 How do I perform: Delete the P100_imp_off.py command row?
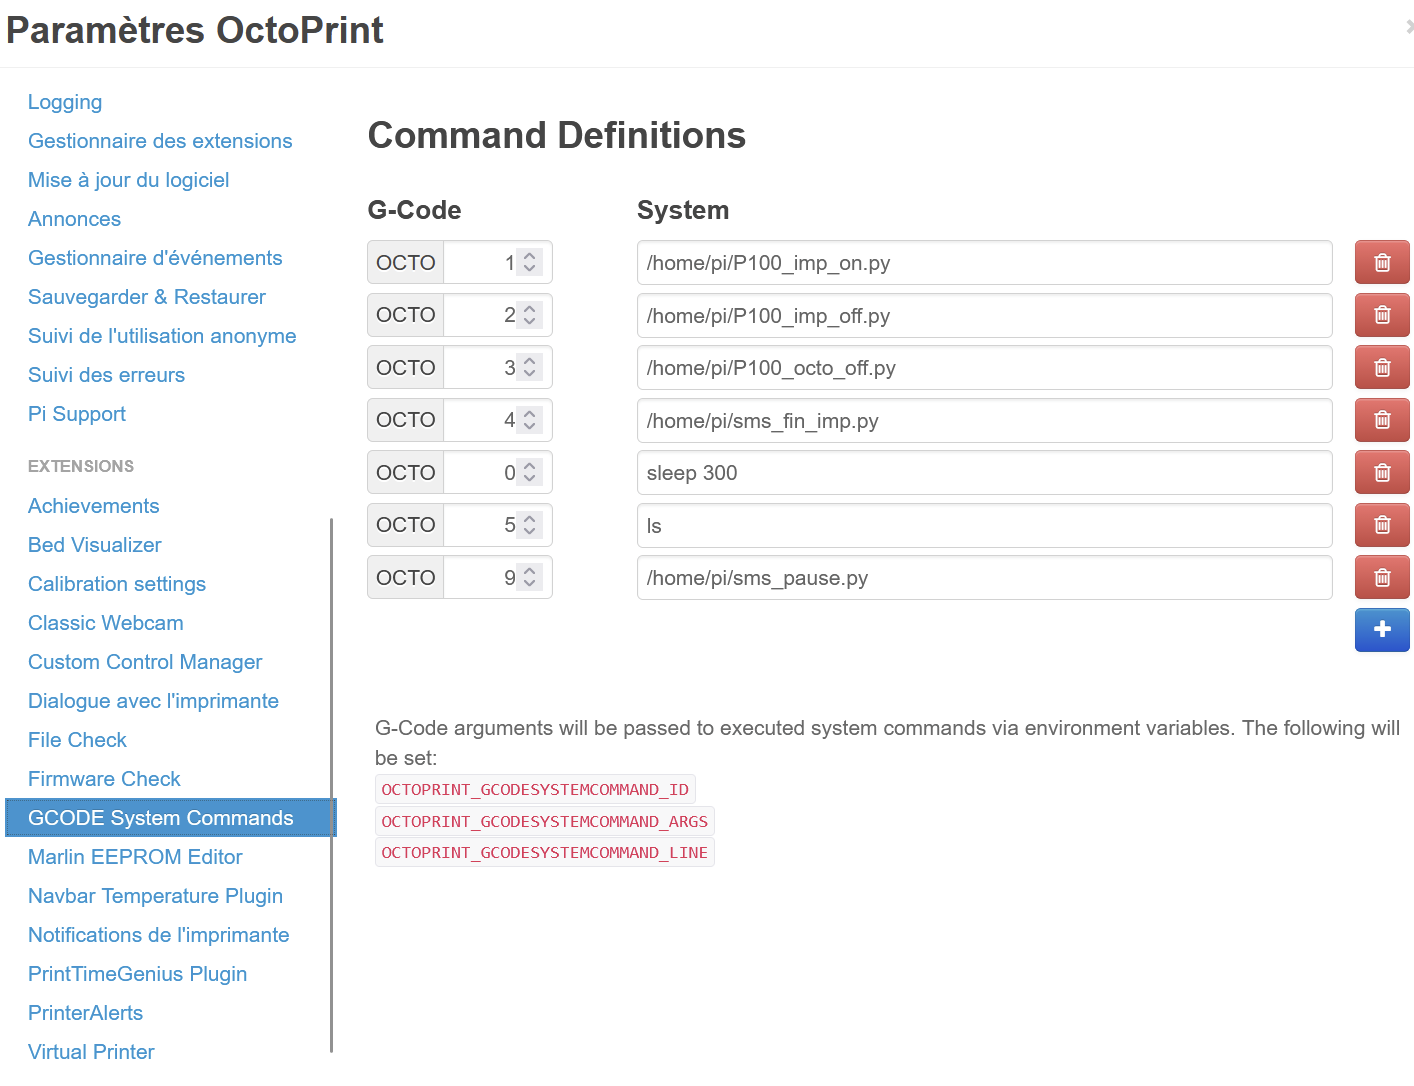point(1381,315)
